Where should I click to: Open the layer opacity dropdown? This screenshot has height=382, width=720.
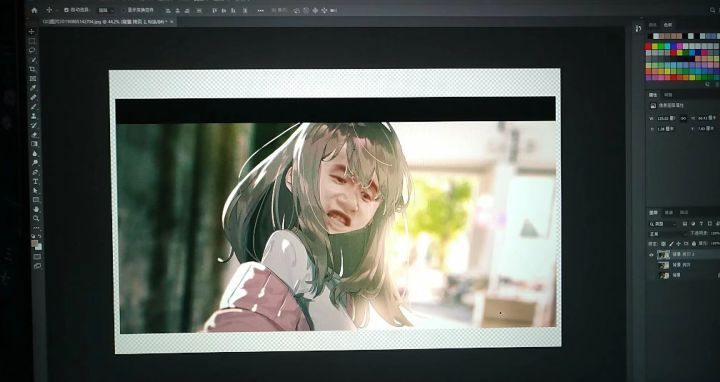714,234
